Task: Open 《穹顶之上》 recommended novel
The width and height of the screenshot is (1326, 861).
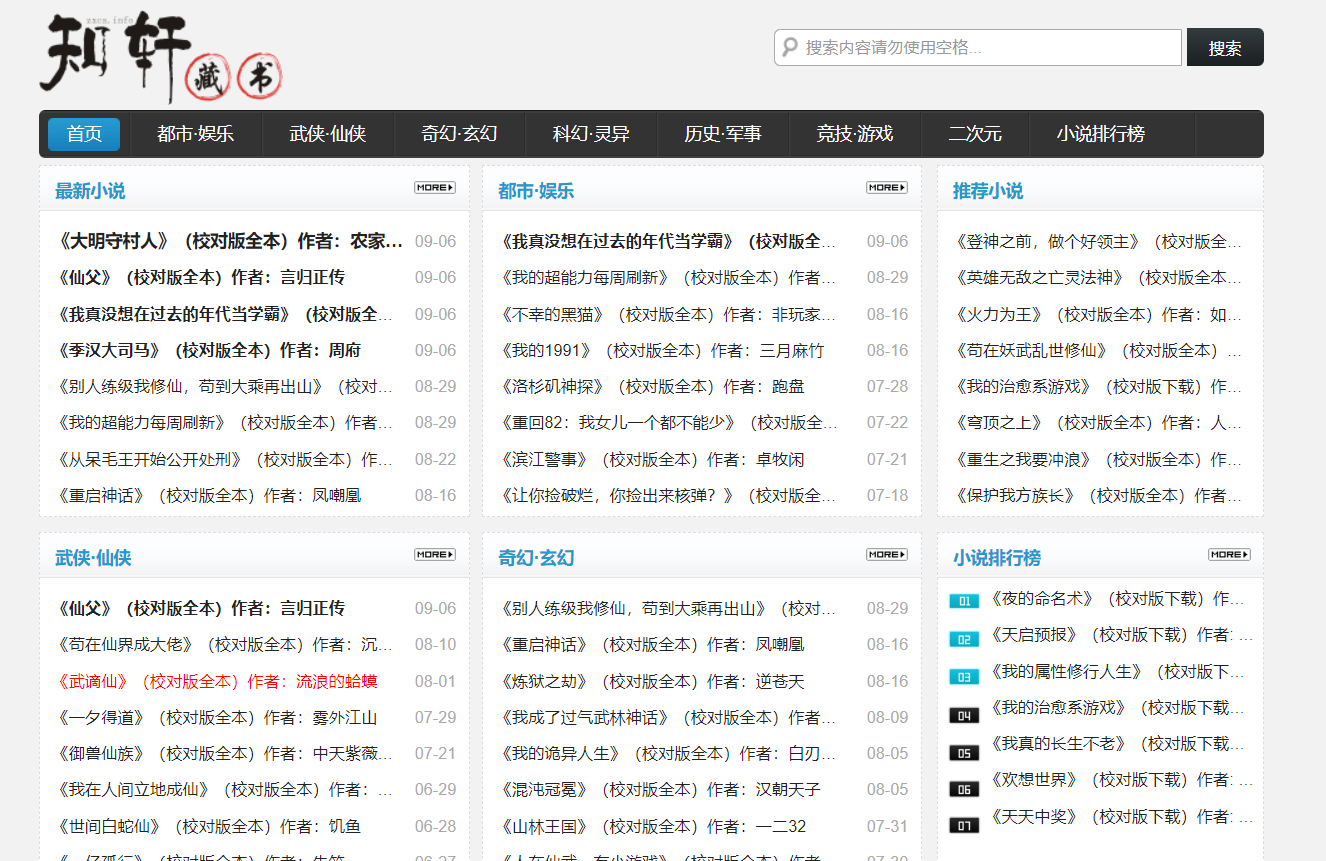Action: [1098, 422]
